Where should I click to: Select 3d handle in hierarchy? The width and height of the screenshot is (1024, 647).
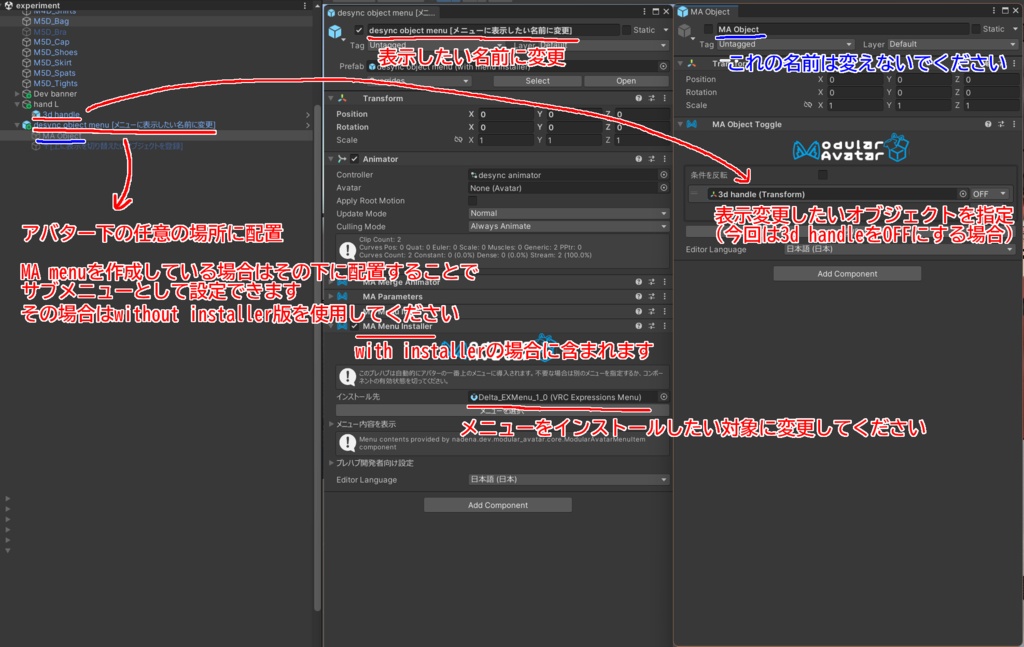click(61, 115)
